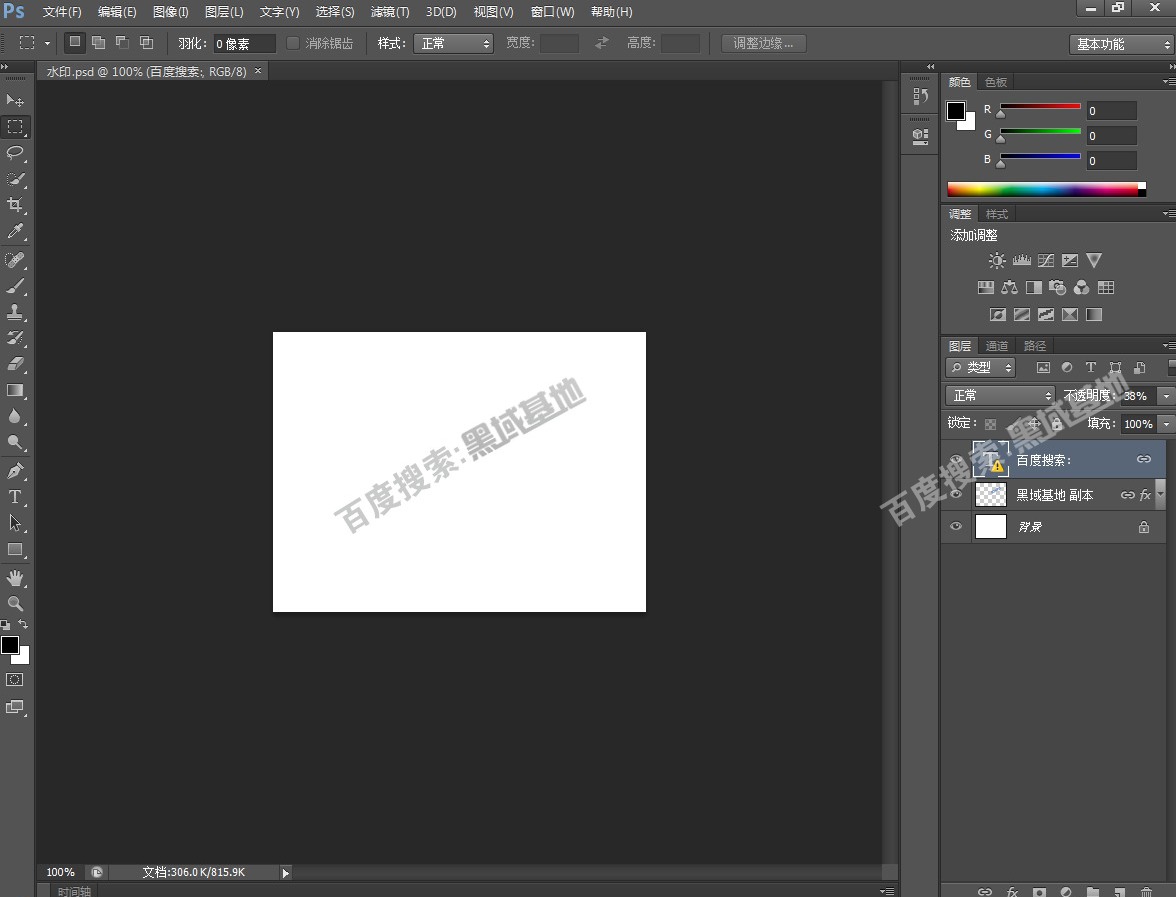Select the Rectangle shape tool
Screen dimensions: 1176x897
click(x=15, y=549)
